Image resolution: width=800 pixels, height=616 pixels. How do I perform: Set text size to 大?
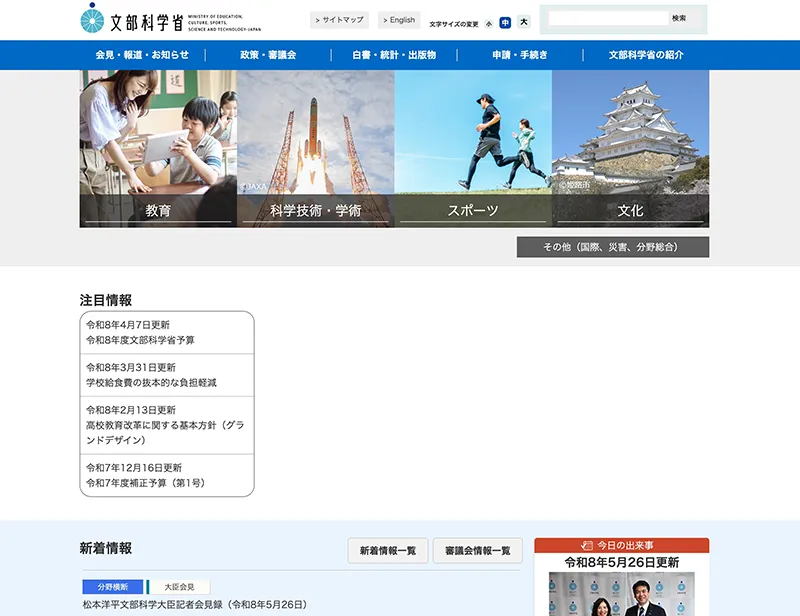(x=523, y=22)
